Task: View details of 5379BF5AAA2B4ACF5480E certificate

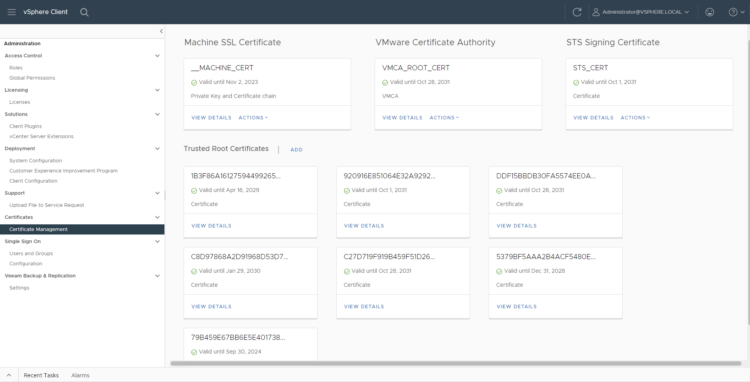Action: point(517,306)
